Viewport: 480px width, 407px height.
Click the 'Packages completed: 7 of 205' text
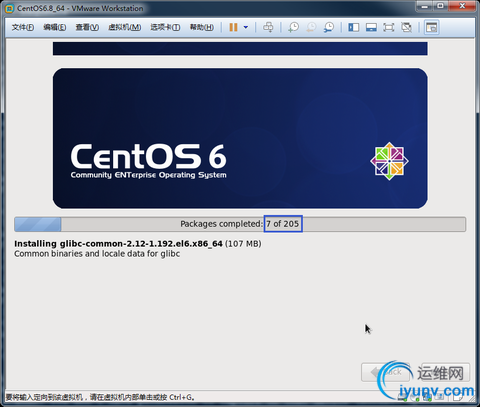[x=239, y=224]
